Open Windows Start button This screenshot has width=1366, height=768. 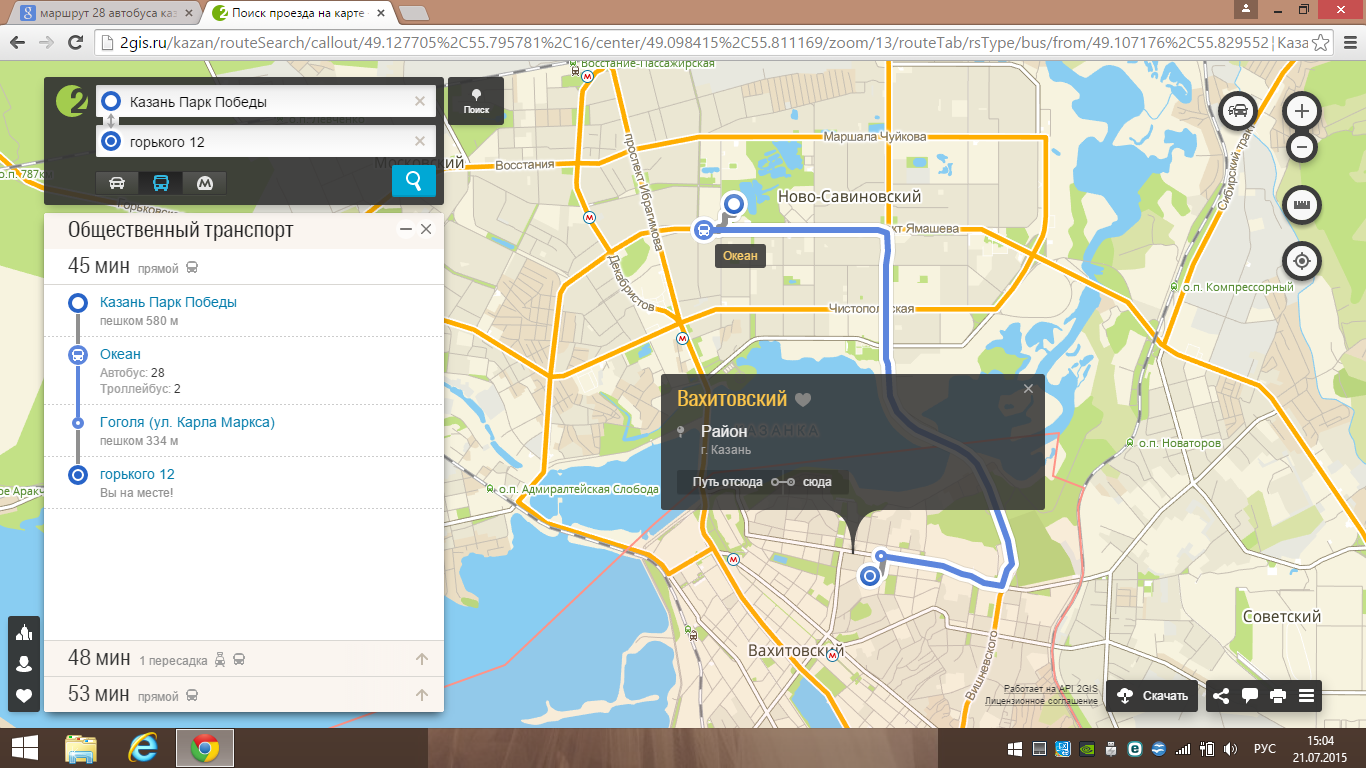(x=24, y=748)
